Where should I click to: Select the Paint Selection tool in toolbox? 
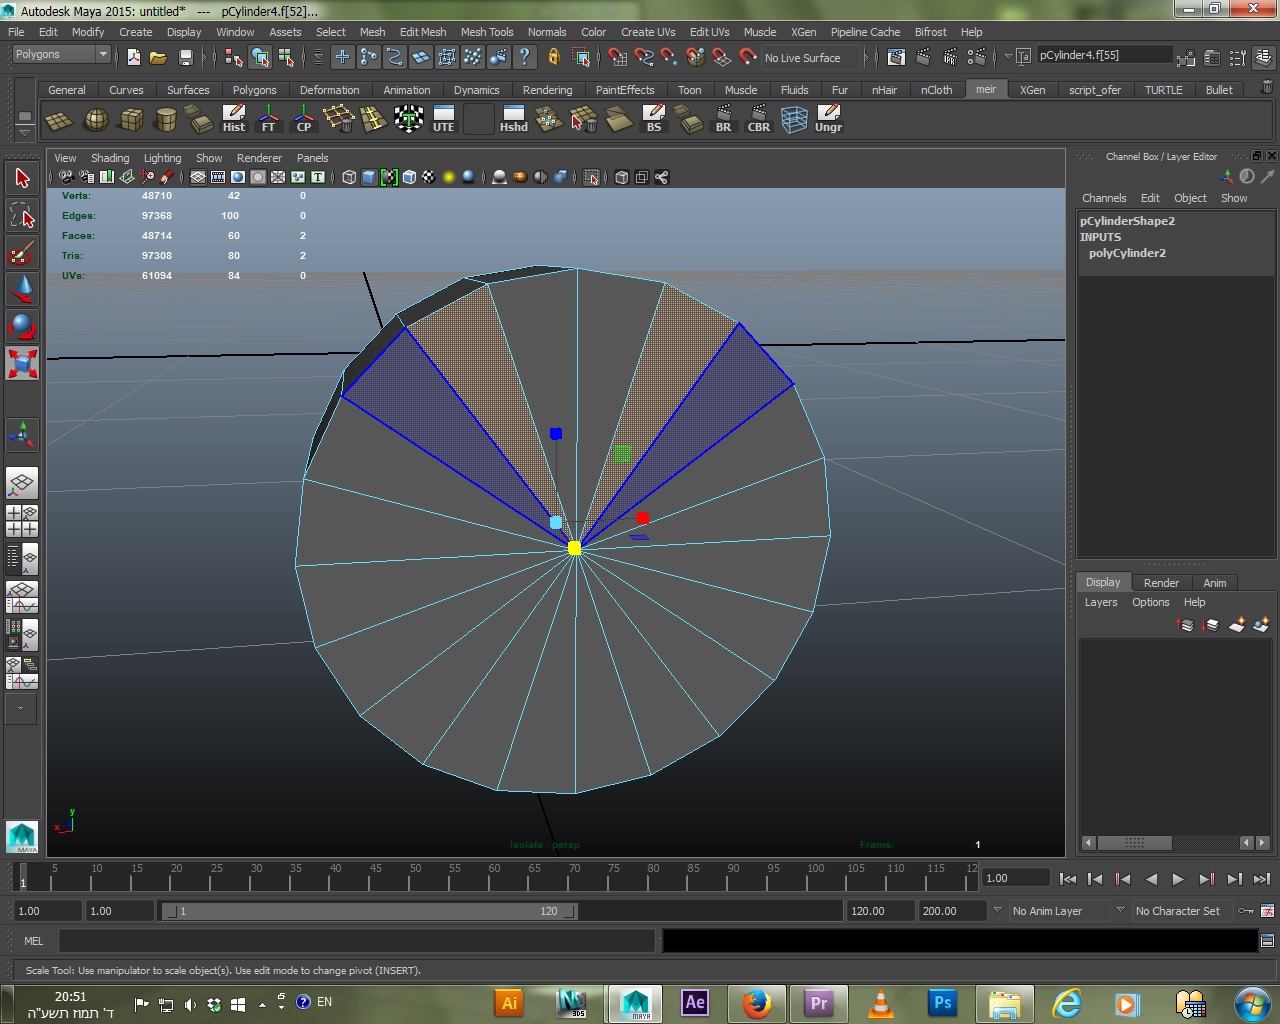click(21, 252)
